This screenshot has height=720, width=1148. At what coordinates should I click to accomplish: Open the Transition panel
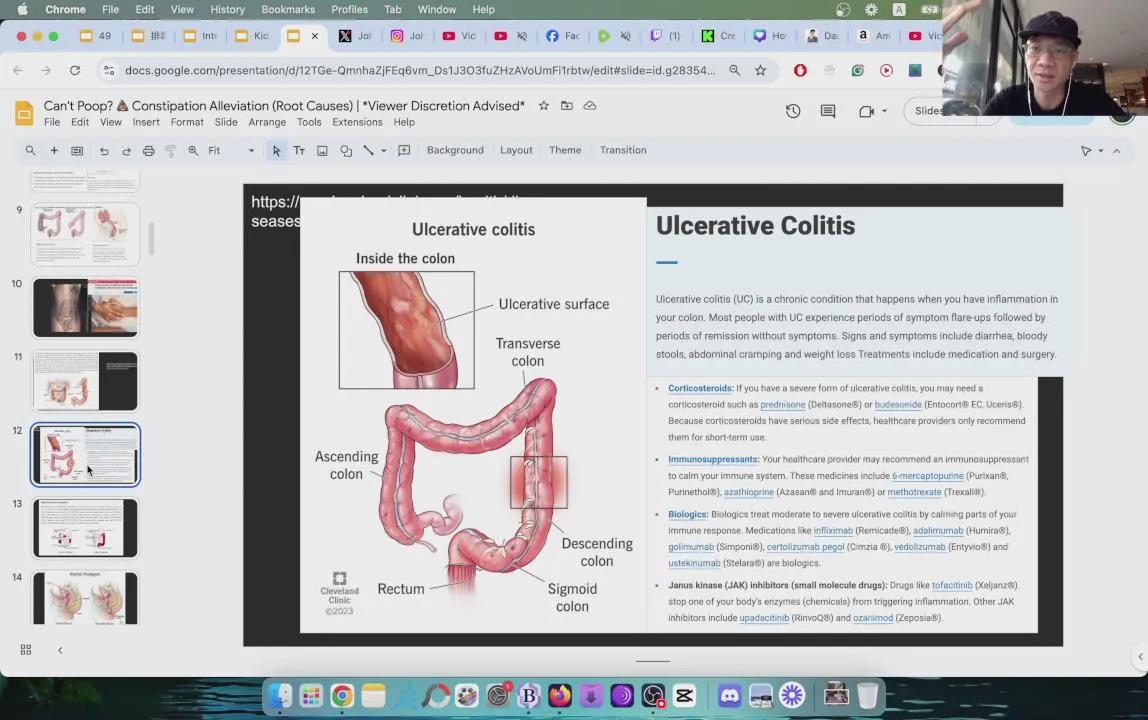coord(623,150)
